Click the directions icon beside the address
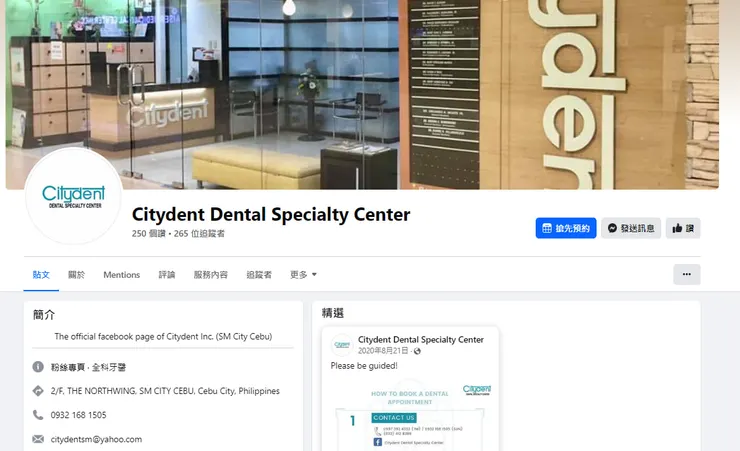The height and width of the screenshot is (451, 740). click(38, 391)
